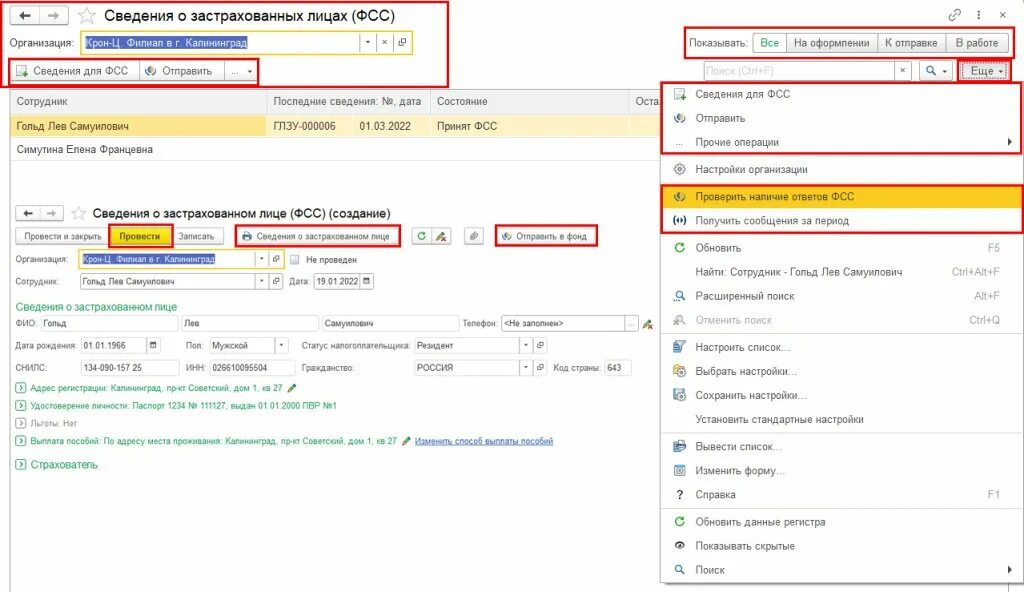Open the organization dropdown in the top list form
Viewport: 1024px width, 592px height.
pyautogui.click(x=368, y=42)
